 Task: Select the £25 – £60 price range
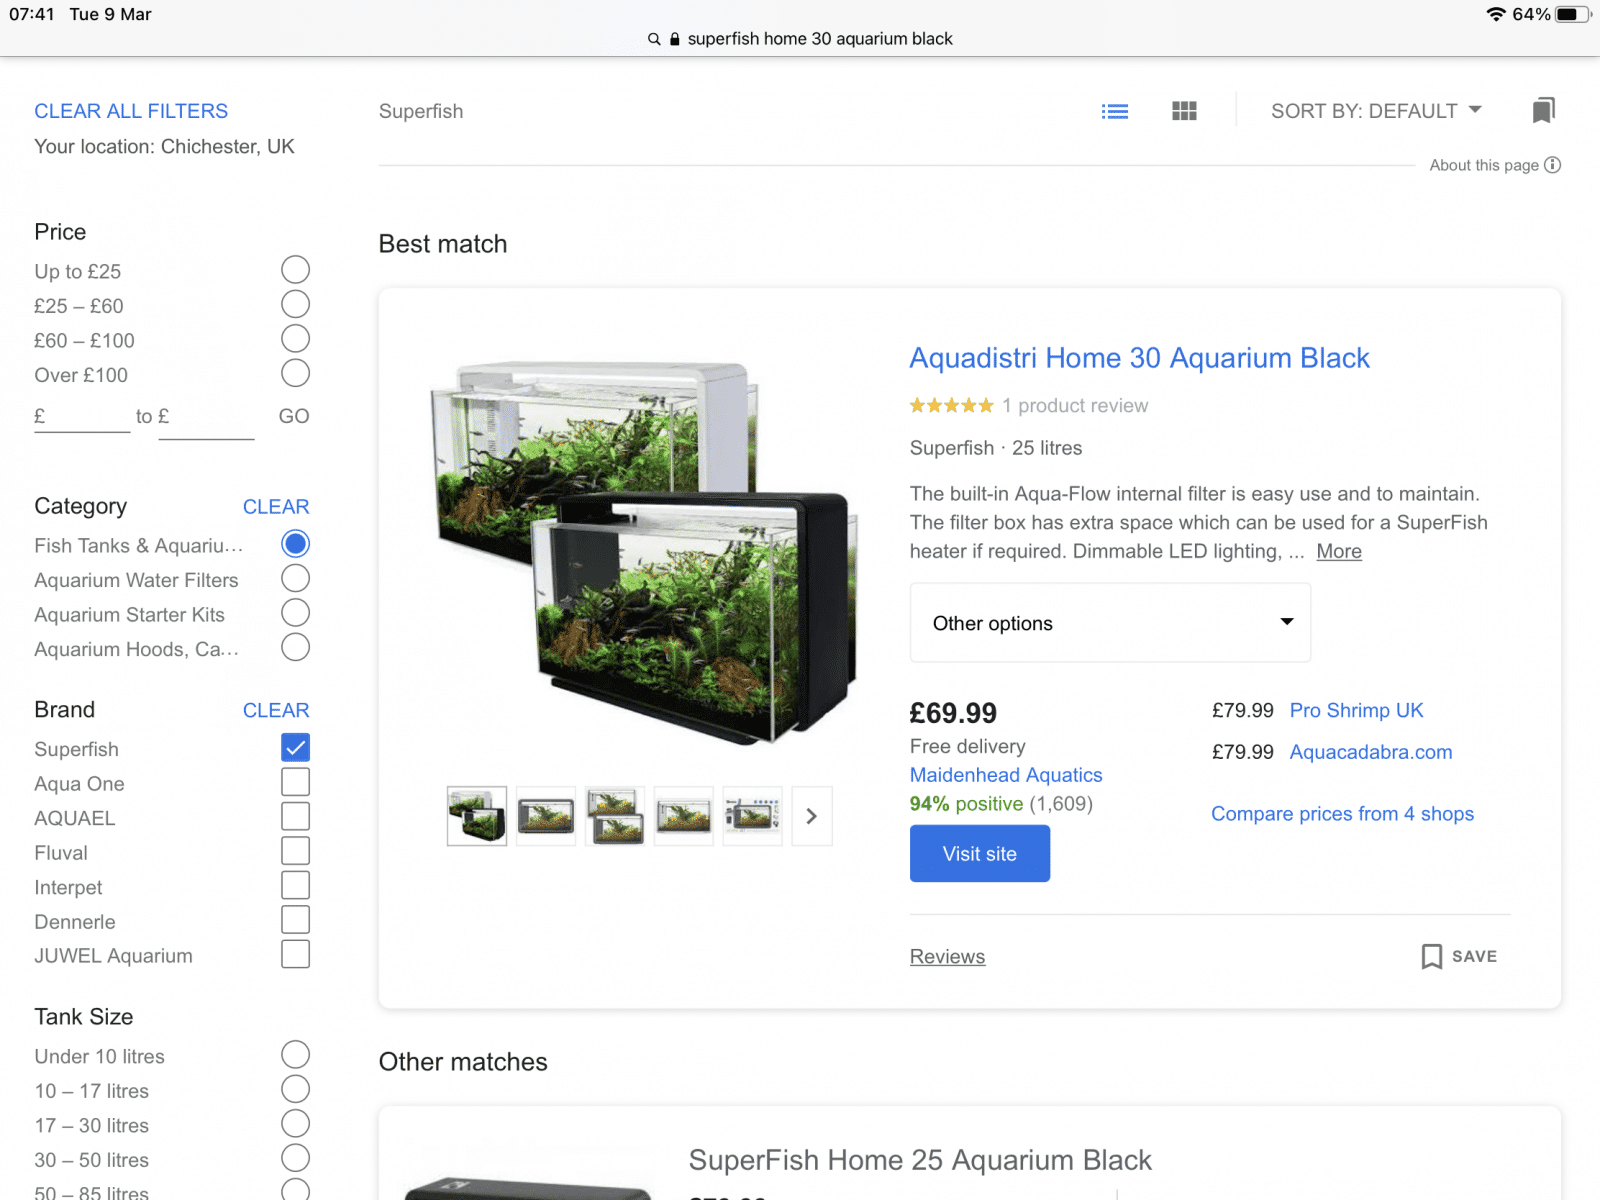tap(295, 305)
